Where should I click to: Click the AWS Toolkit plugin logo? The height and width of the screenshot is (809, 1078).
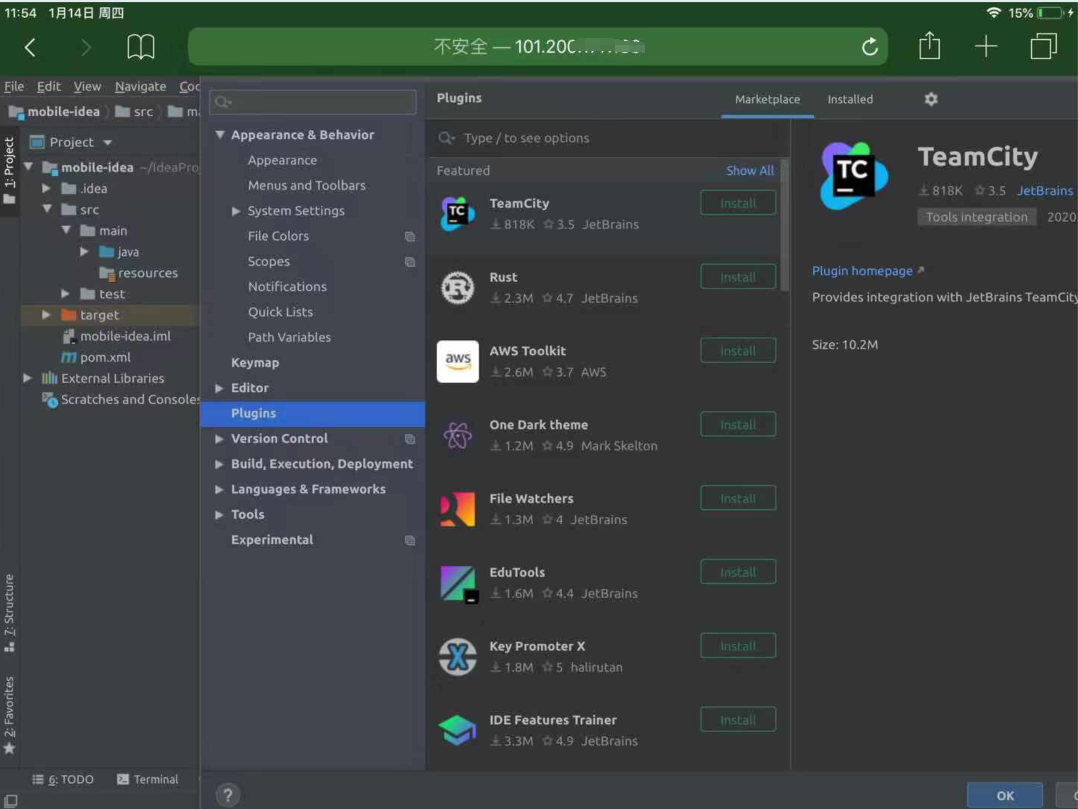457,361
